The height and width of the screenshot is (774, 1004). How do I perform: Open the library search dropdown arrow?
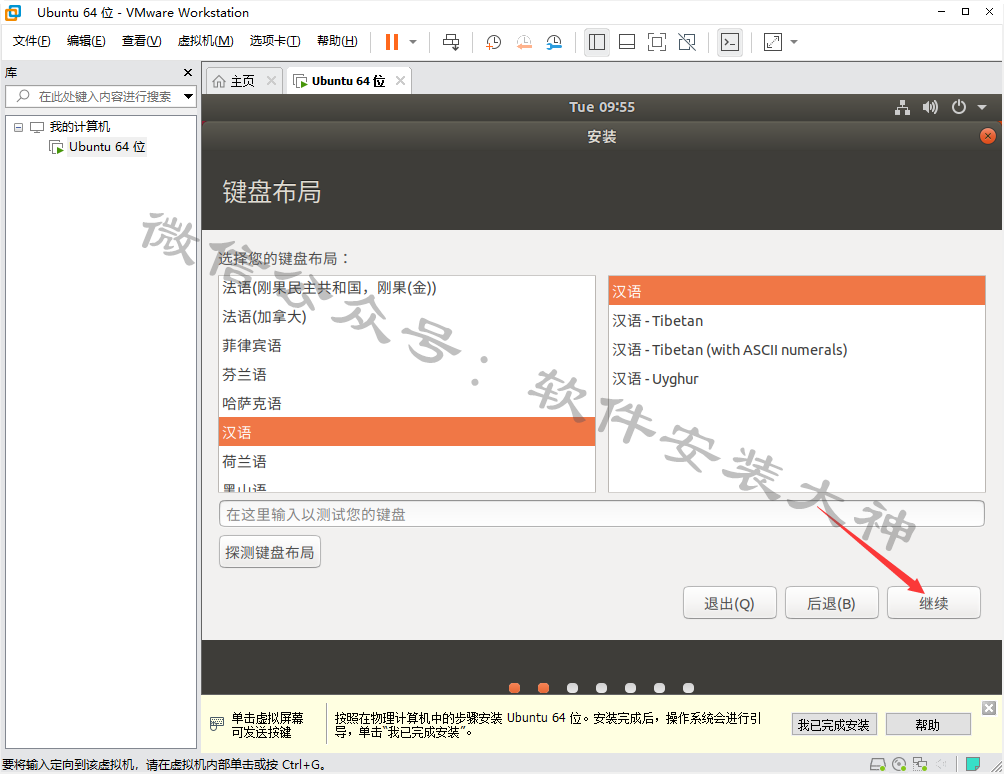(188, 97)
